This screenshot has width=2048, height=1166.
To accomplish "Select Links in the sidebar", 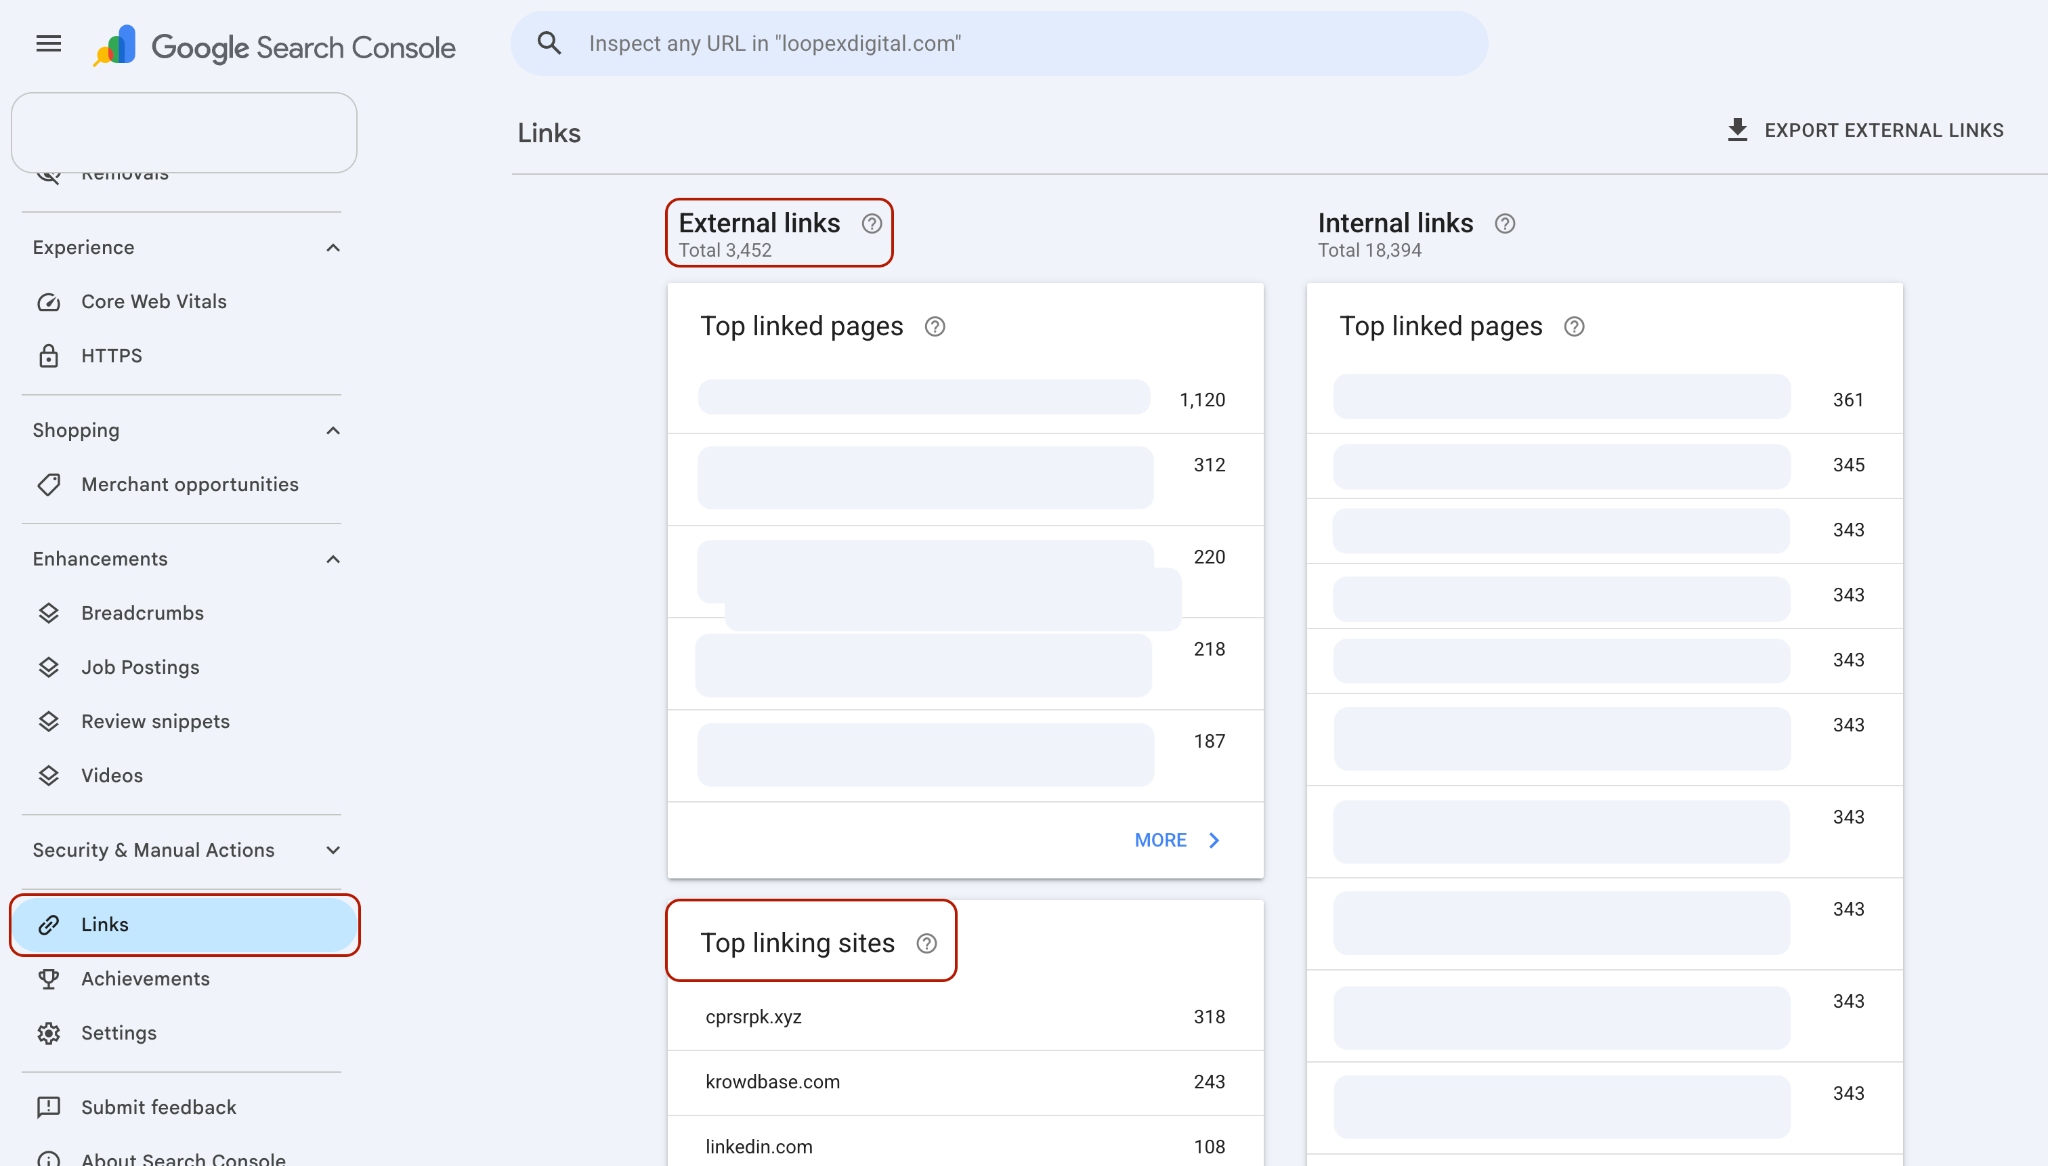I will [x=184, y=925].
